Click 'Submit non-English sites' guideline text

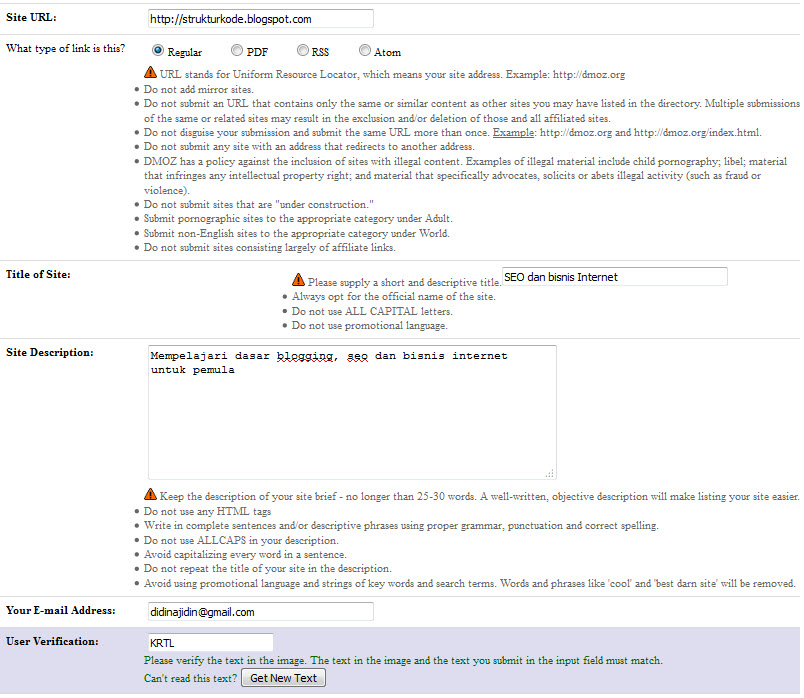point(296,233)
